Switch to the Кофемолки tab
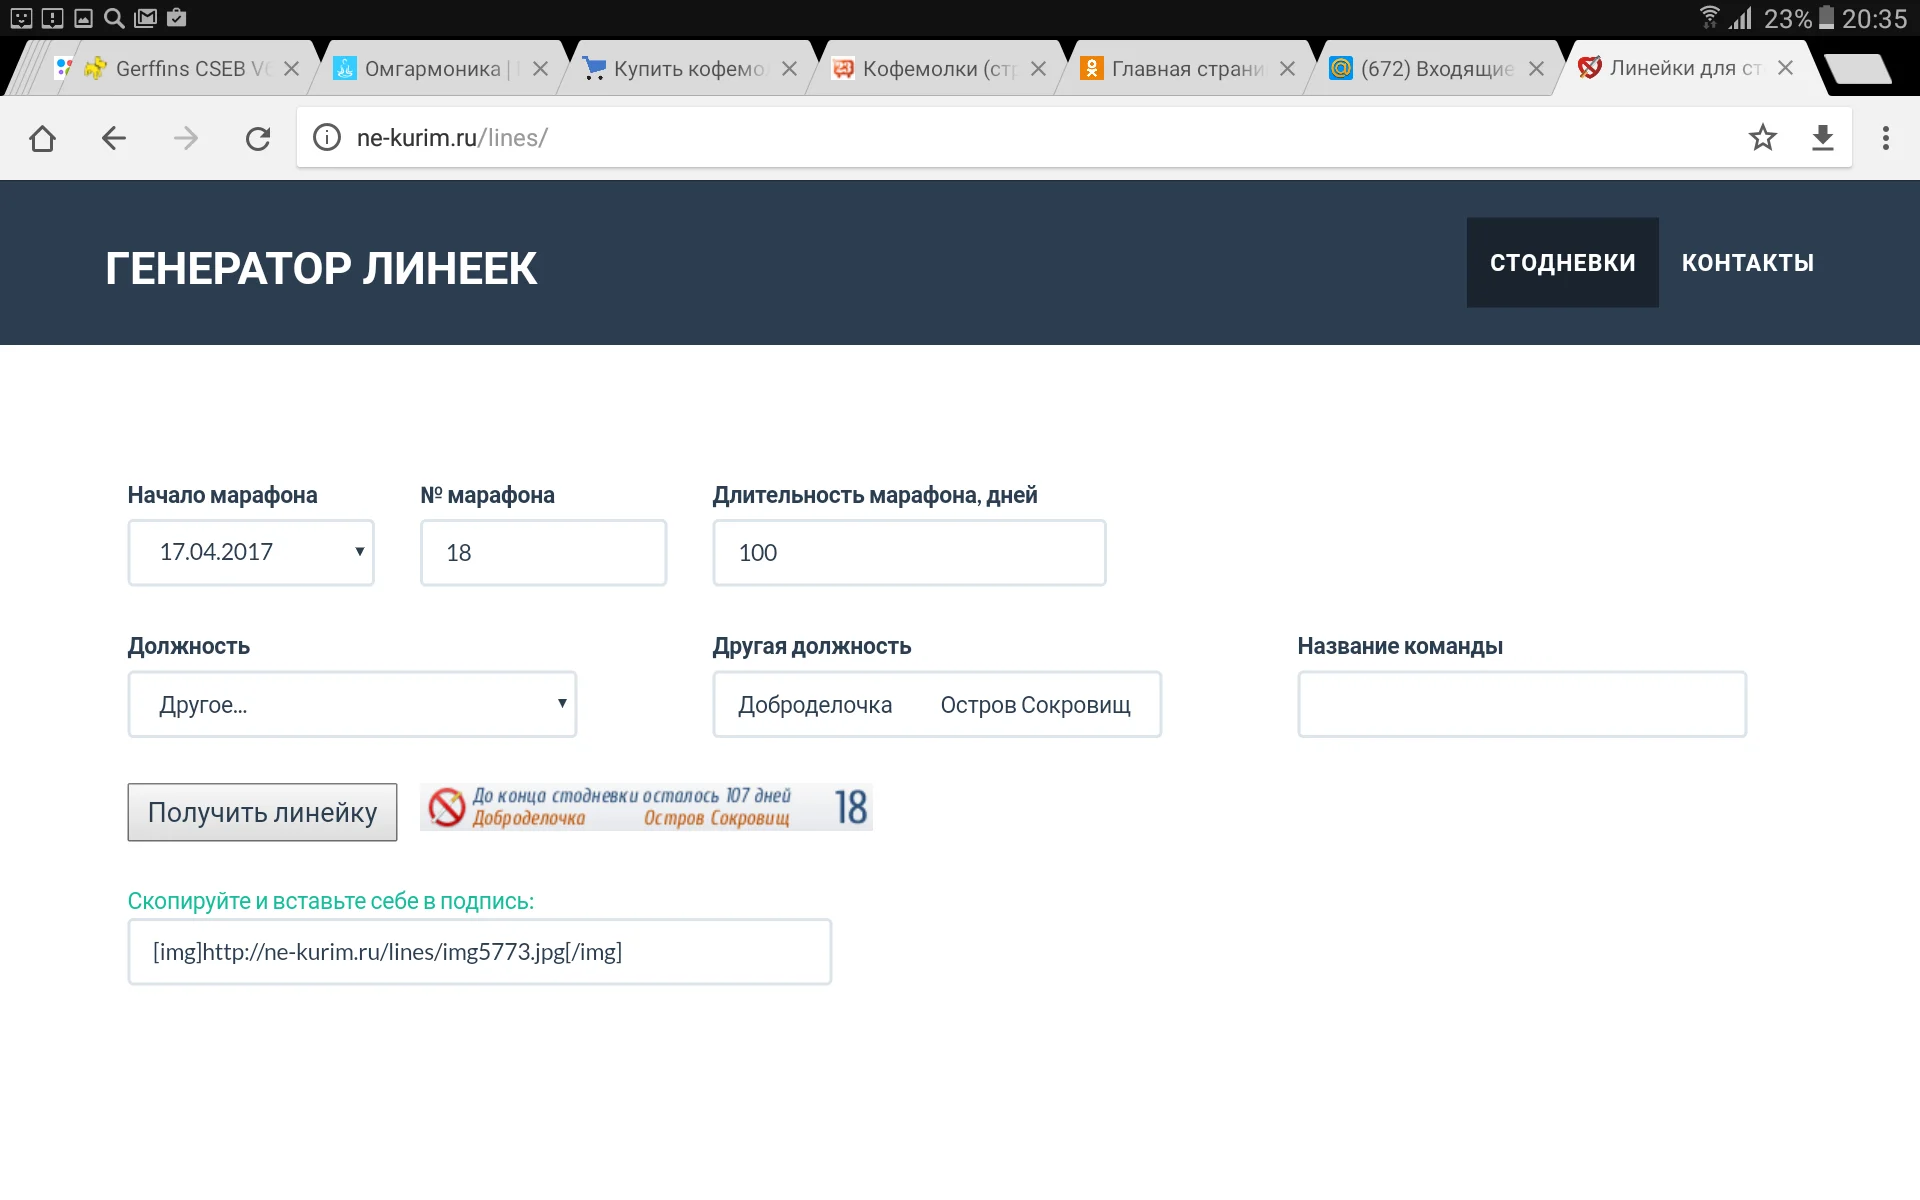 pyautogui.click(x=930, y=68)
